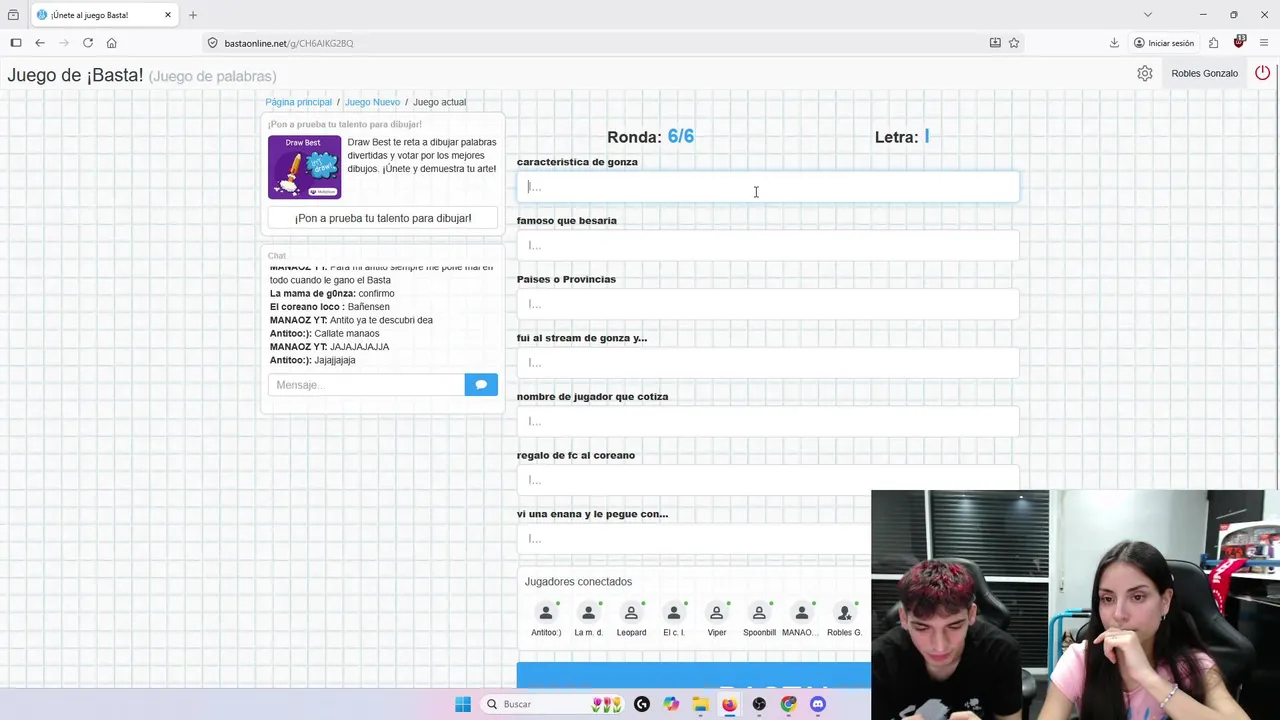The width and height of the screenshot is (1280, 720).
Task: Select player avatar El c. l.
Action: [674, 613]
